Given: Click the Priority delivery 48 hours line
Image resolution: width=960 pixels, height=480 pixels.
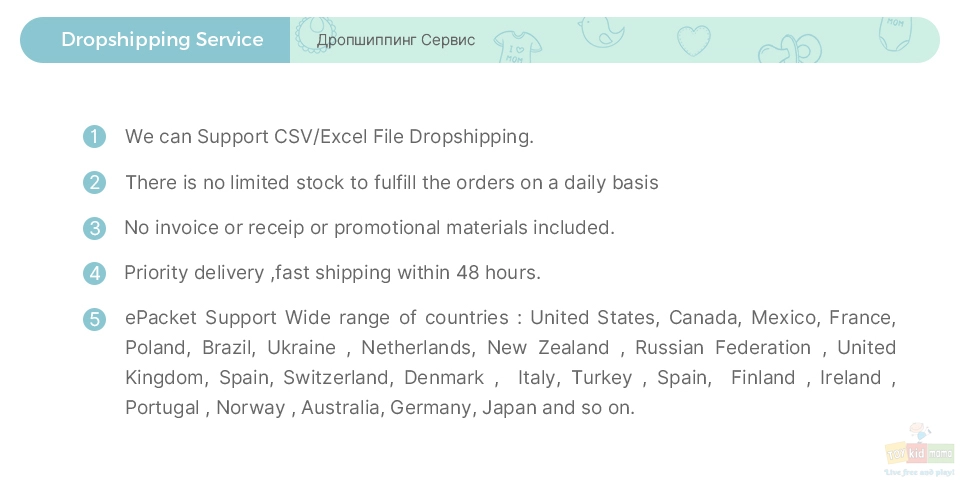Looking at the screenshot, I should pos(332,272).
